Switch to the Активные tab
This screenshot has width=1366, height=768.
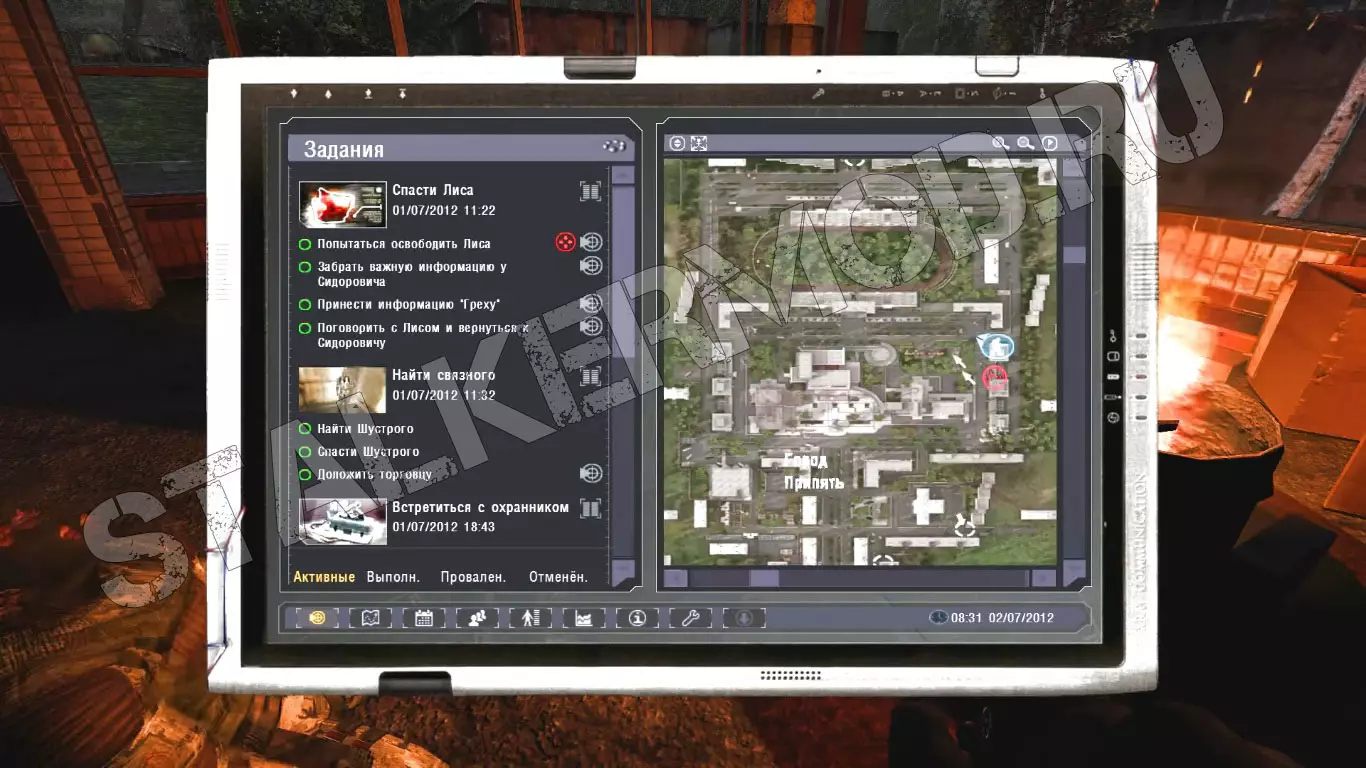point(324,577)
